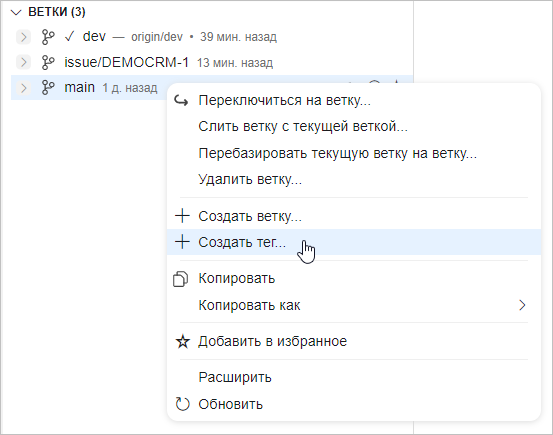Expand the dev branch chevron
553x435 pixels.
point(24,37)
